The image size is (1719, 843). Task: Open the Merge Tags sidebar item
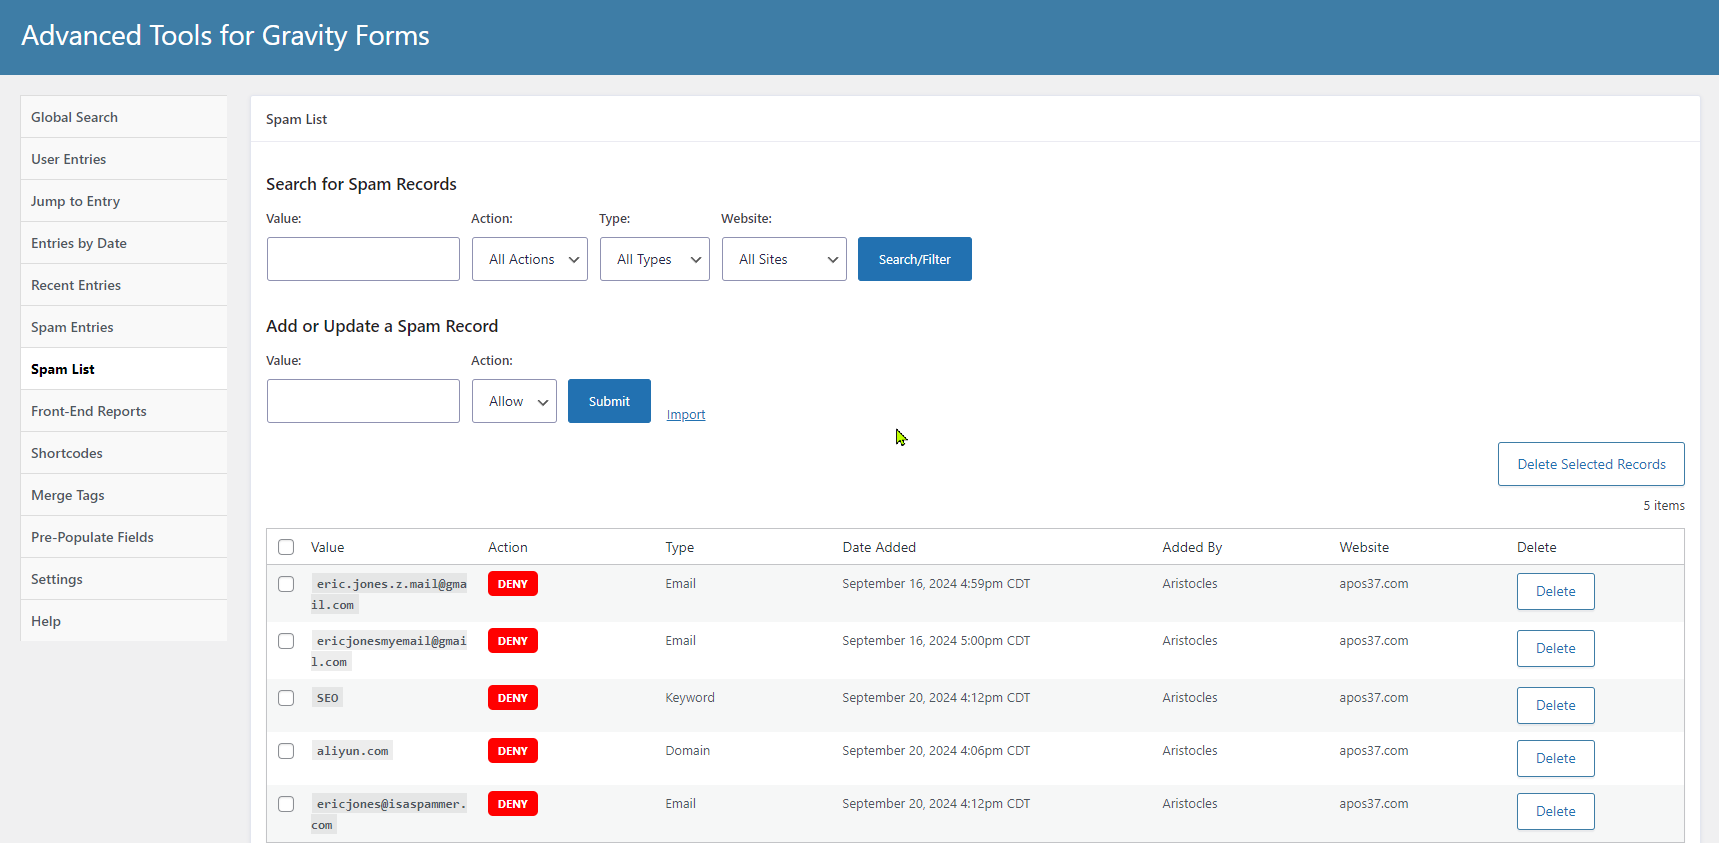tap(68, 495)
